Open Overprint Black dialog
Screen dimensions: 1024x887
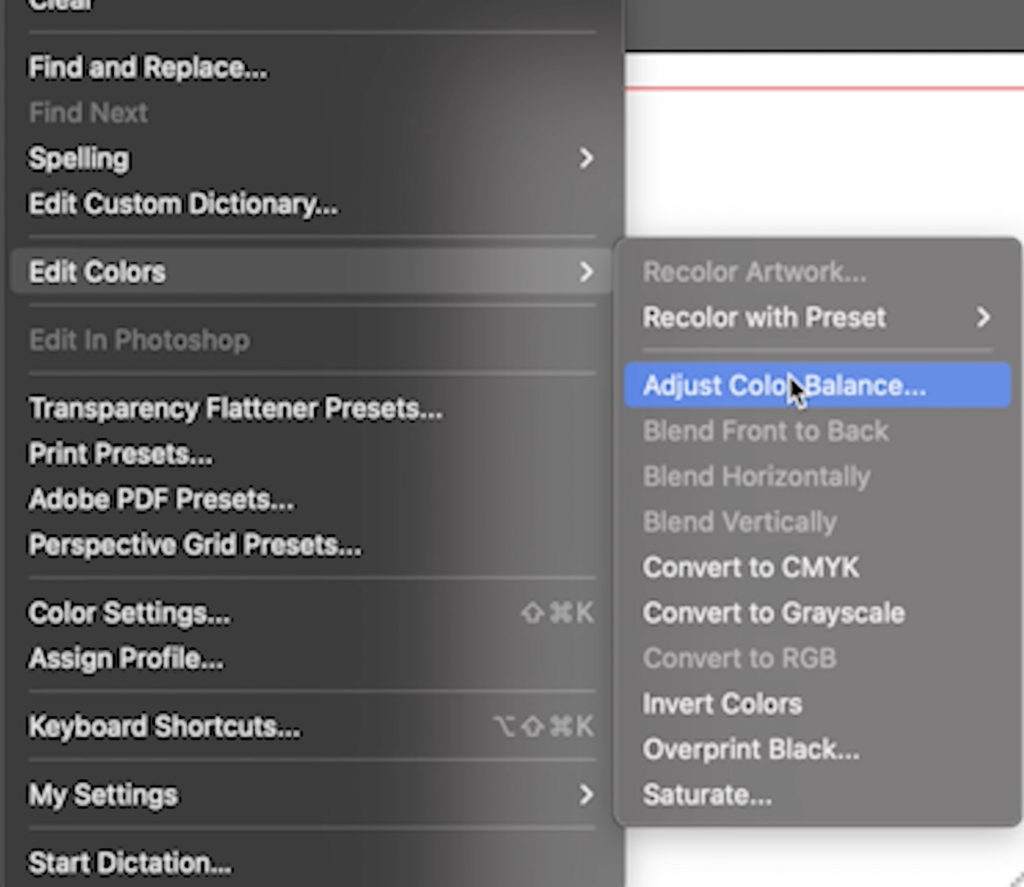tap(751, 749)
